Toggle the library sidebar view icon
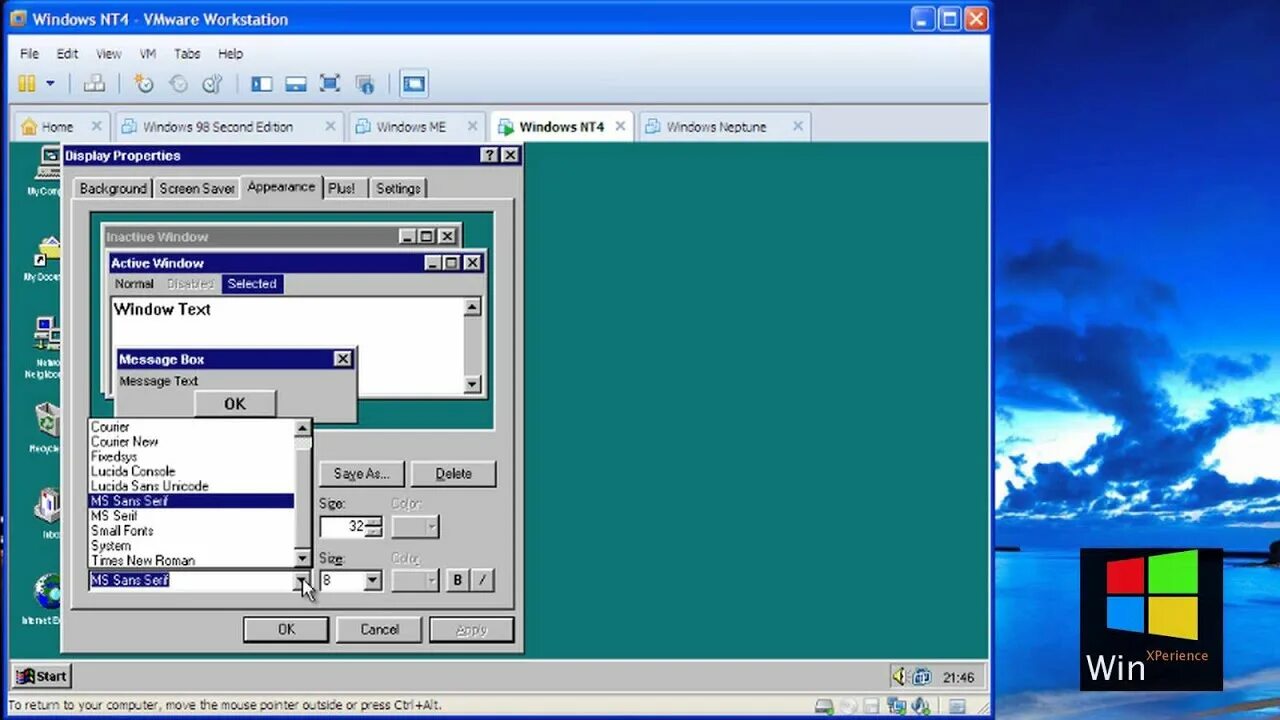Screen dimensions: 1280x720 click(262, 84)
